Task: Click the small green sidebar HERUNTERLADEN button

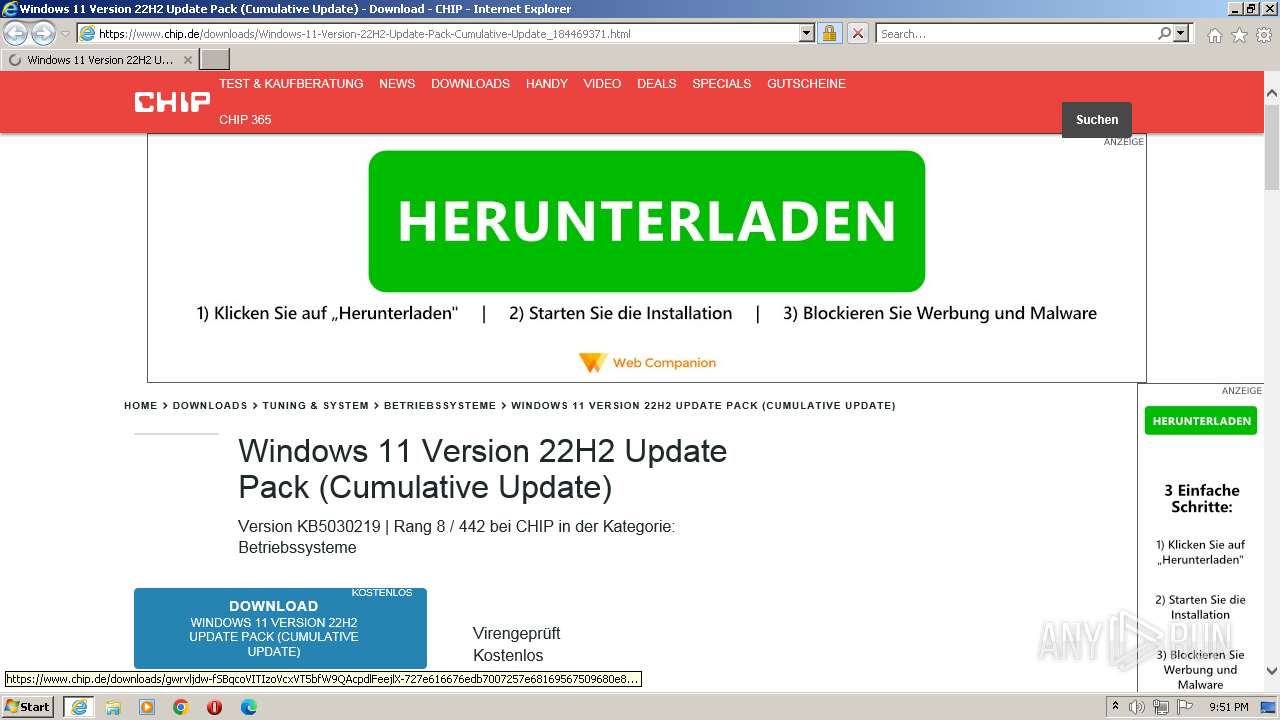Action: [x=1201, y=421]
